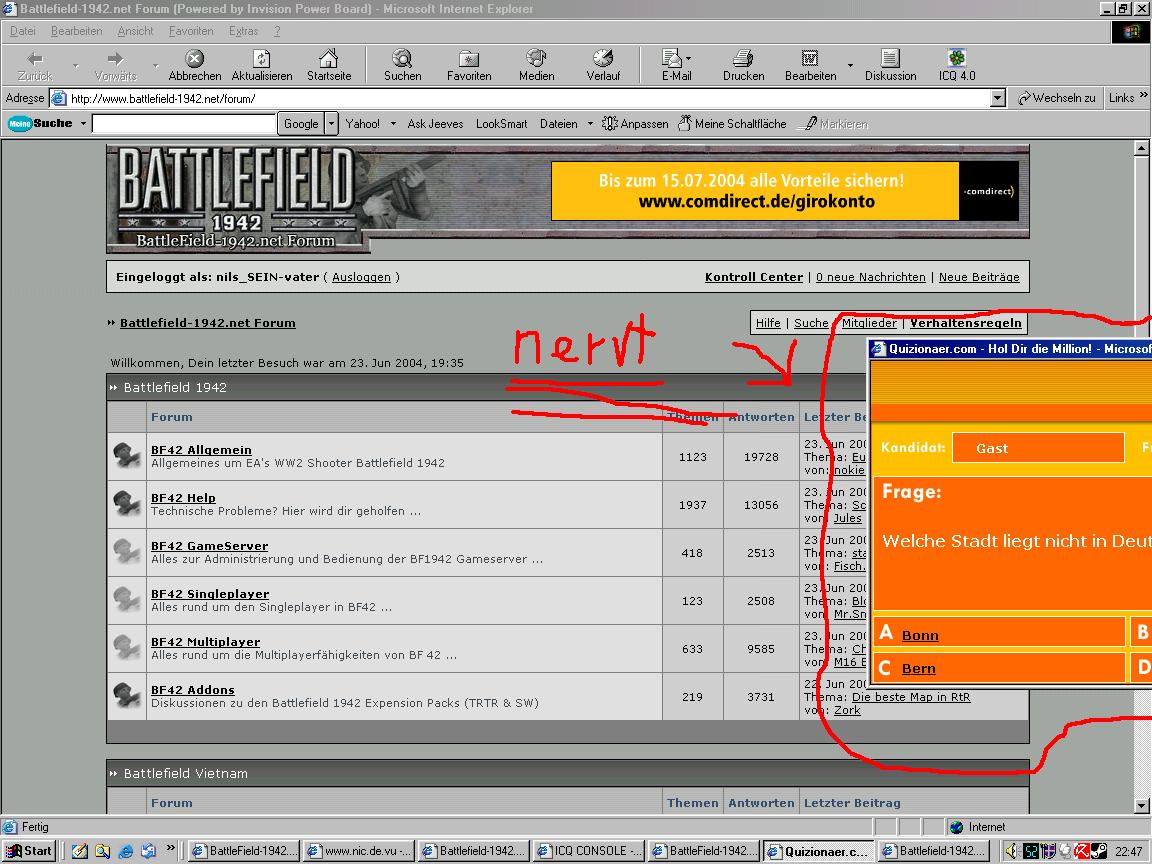The height and width of the screenshot is (864, 1152).
Task: Open the Verlauf history icon
Action: point(603,59)
